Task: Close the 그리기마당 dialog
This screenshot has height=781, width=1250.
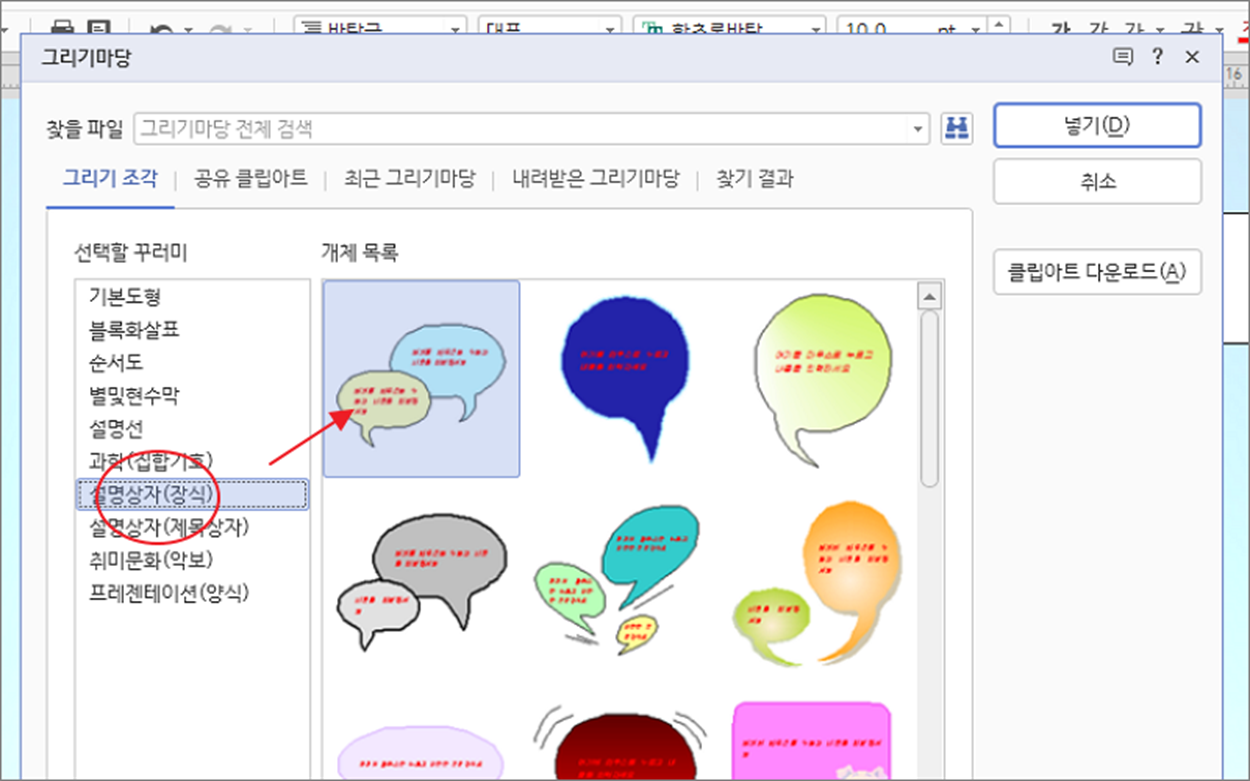Action: (x=1192, y=57)
